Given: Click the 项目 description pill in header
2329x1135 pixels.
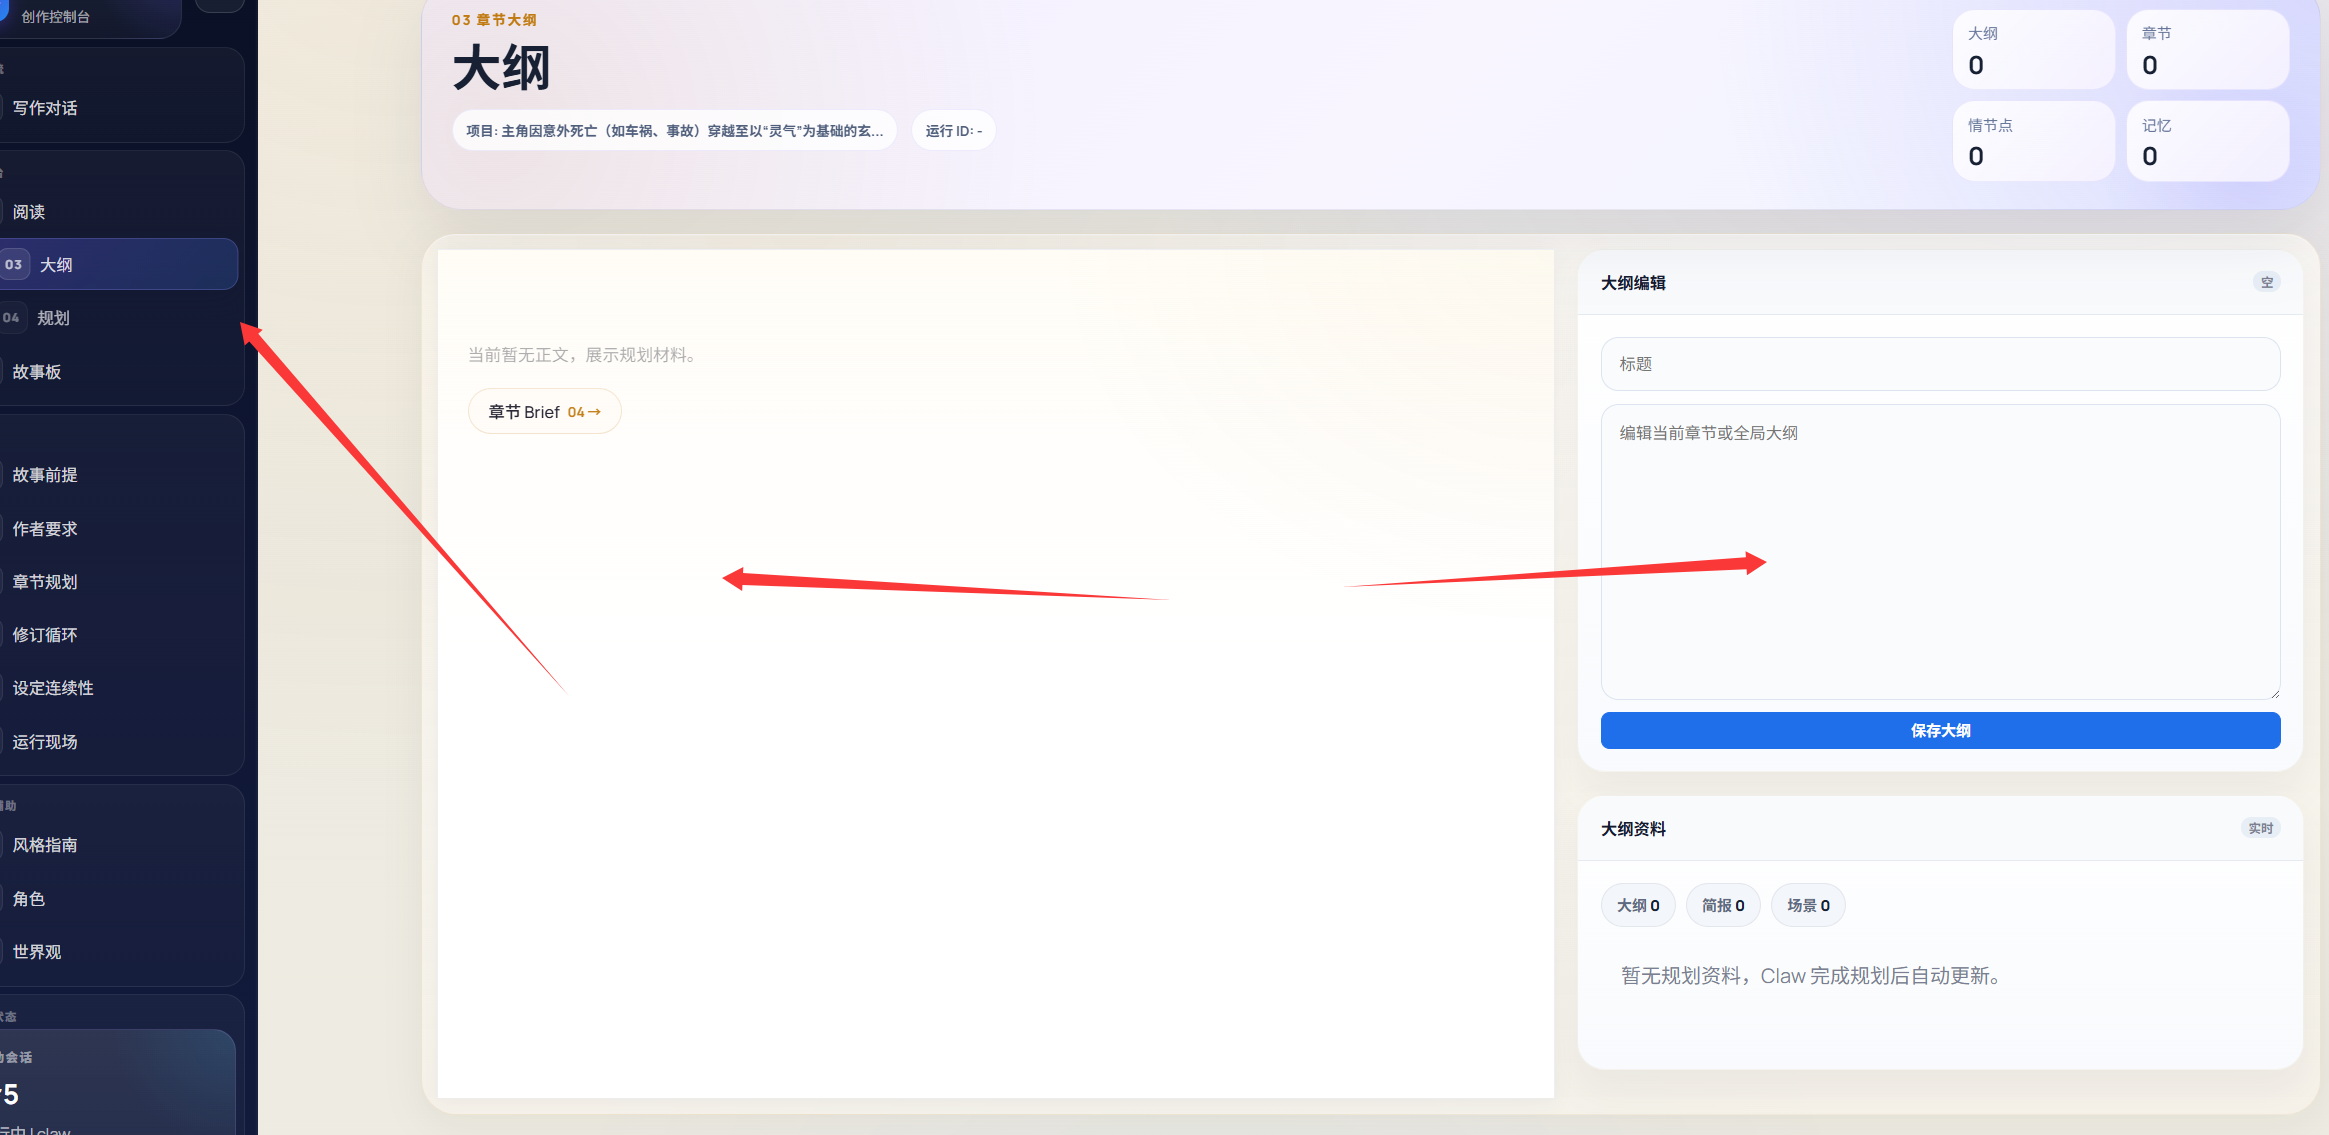Looking at the screenshot, I should (675, 131).
